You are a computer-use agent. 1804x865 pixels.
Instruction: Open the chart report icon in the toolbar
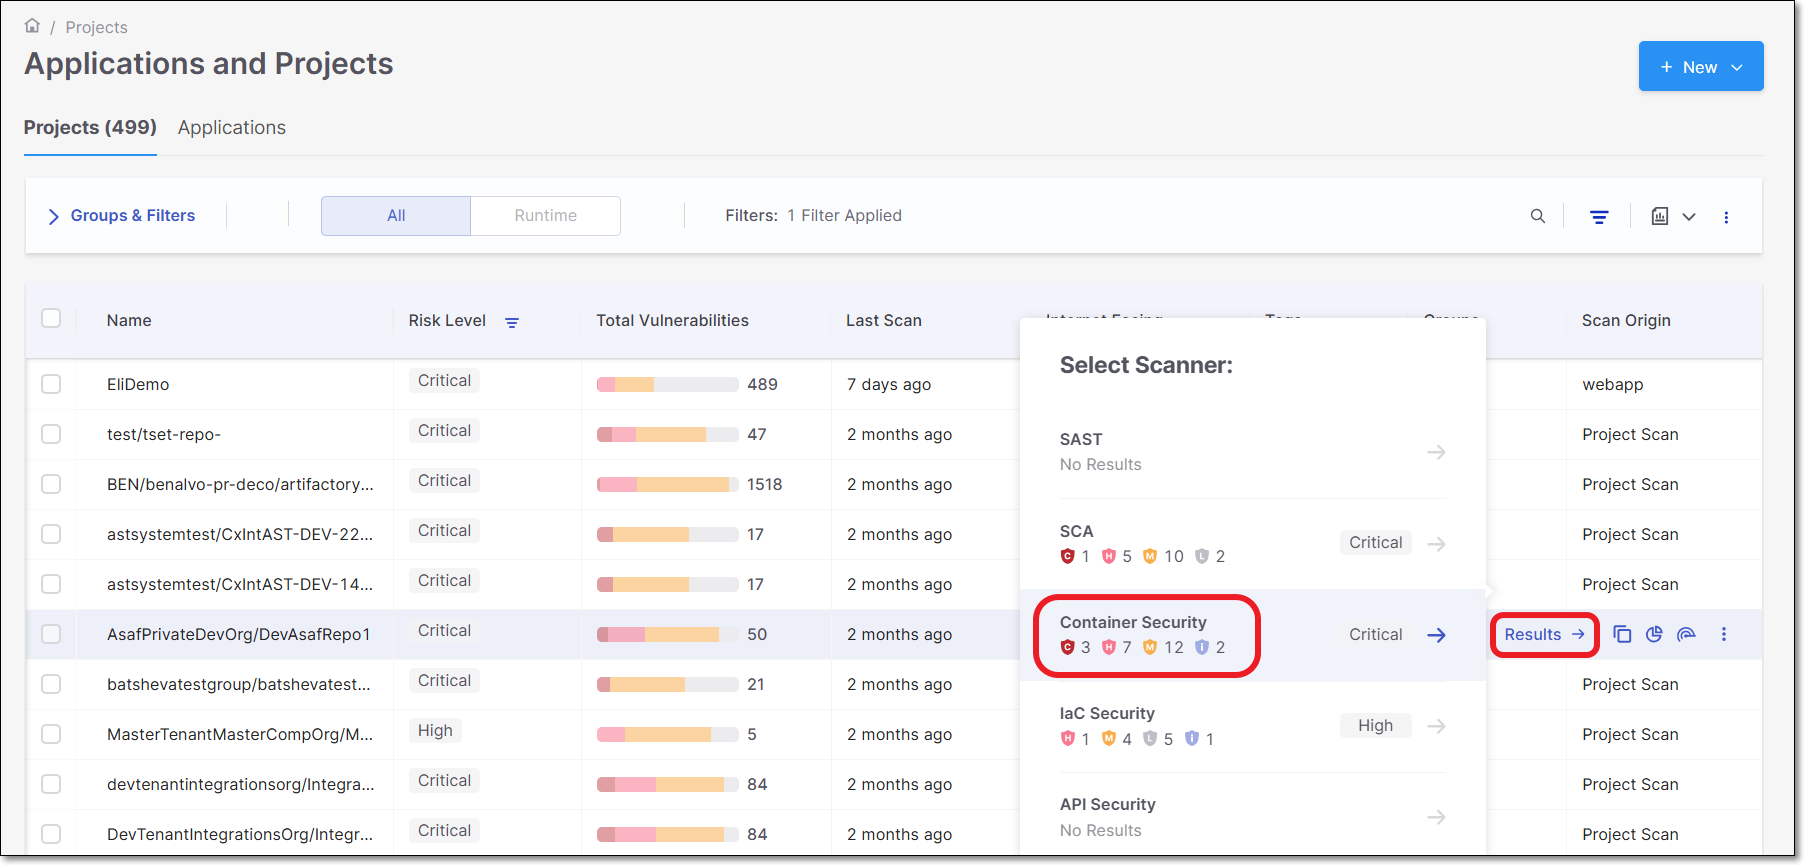[1660, 216]
